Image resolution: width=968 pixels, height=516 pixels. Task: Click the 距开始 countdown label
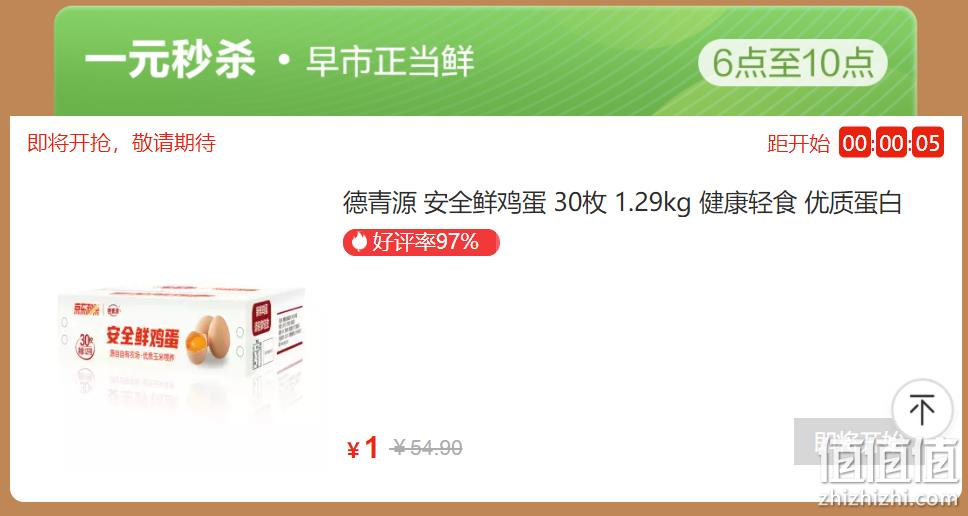(798, 144)
